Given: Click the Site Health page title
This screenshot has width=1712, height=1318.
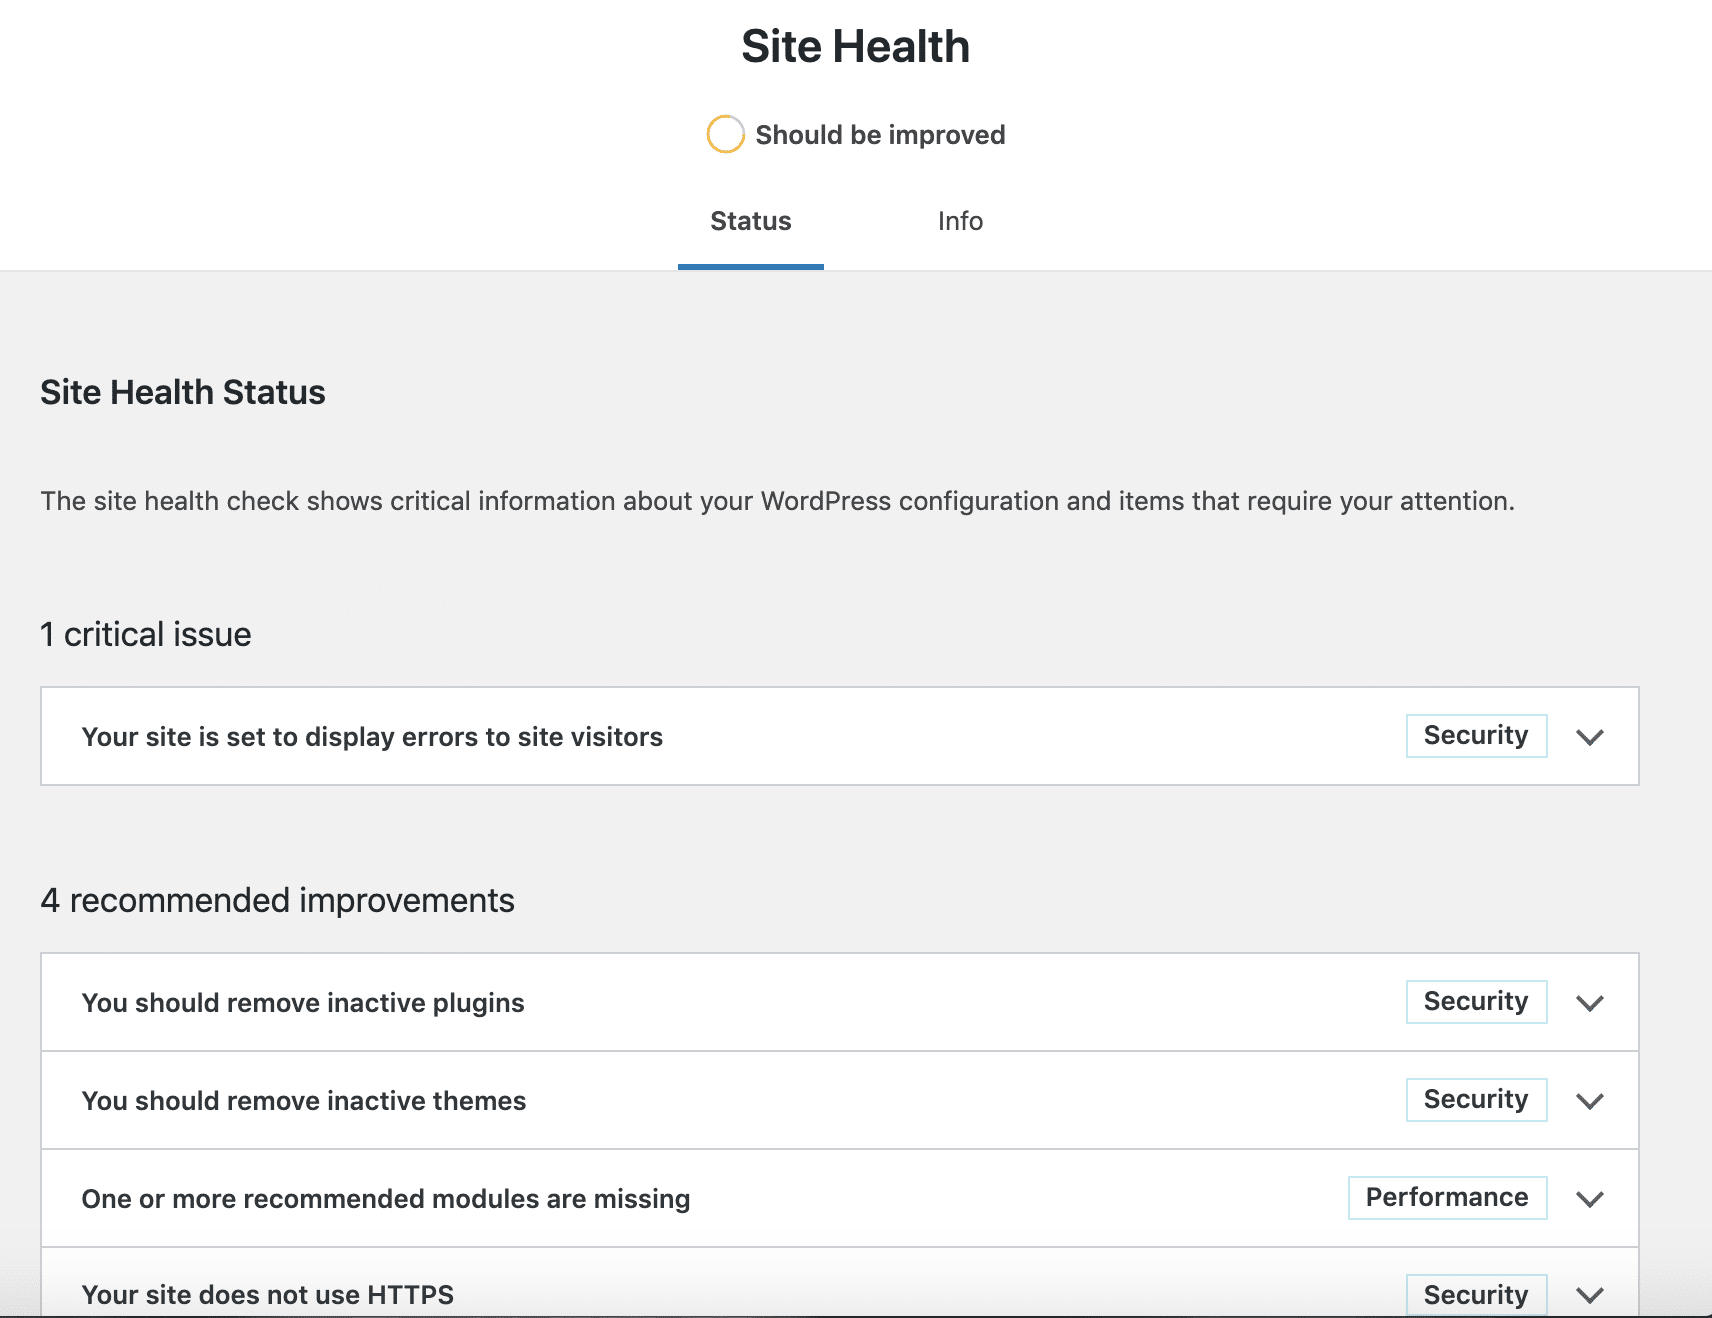Looking at the screenshot, I should 855,45.
